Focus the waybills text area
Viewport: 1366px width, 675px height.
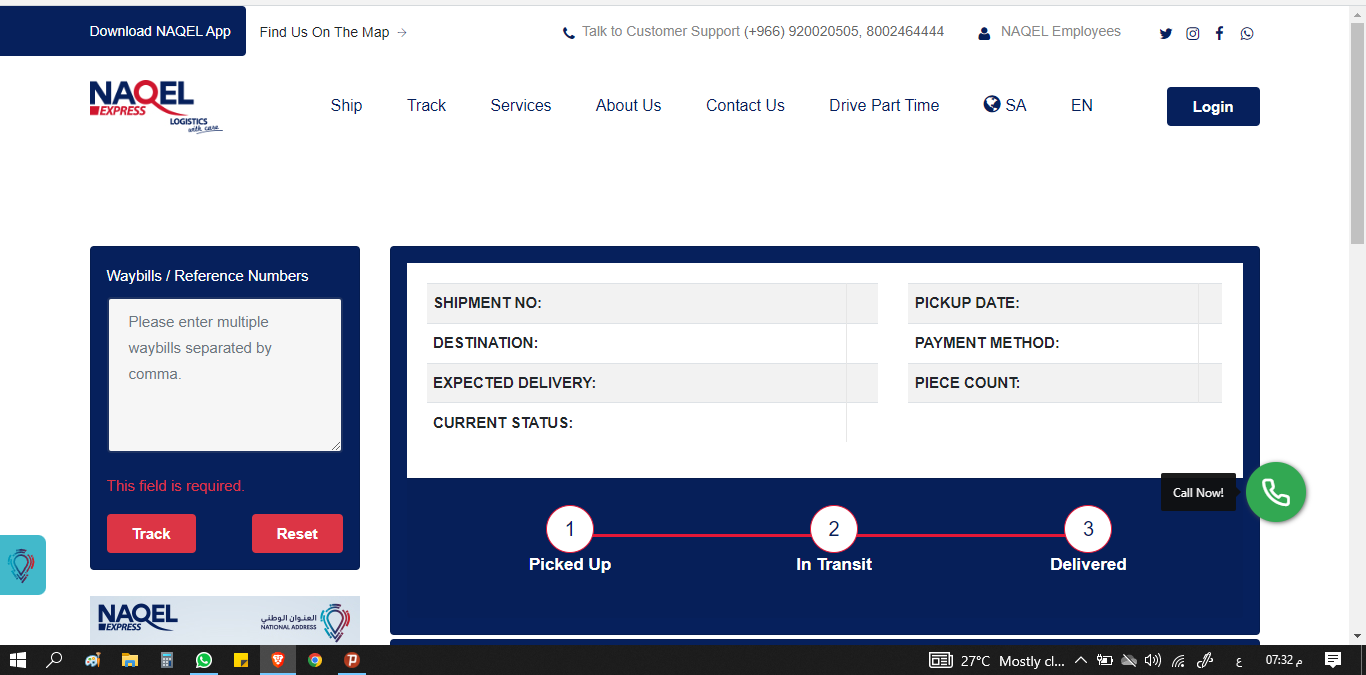point(225,375)
